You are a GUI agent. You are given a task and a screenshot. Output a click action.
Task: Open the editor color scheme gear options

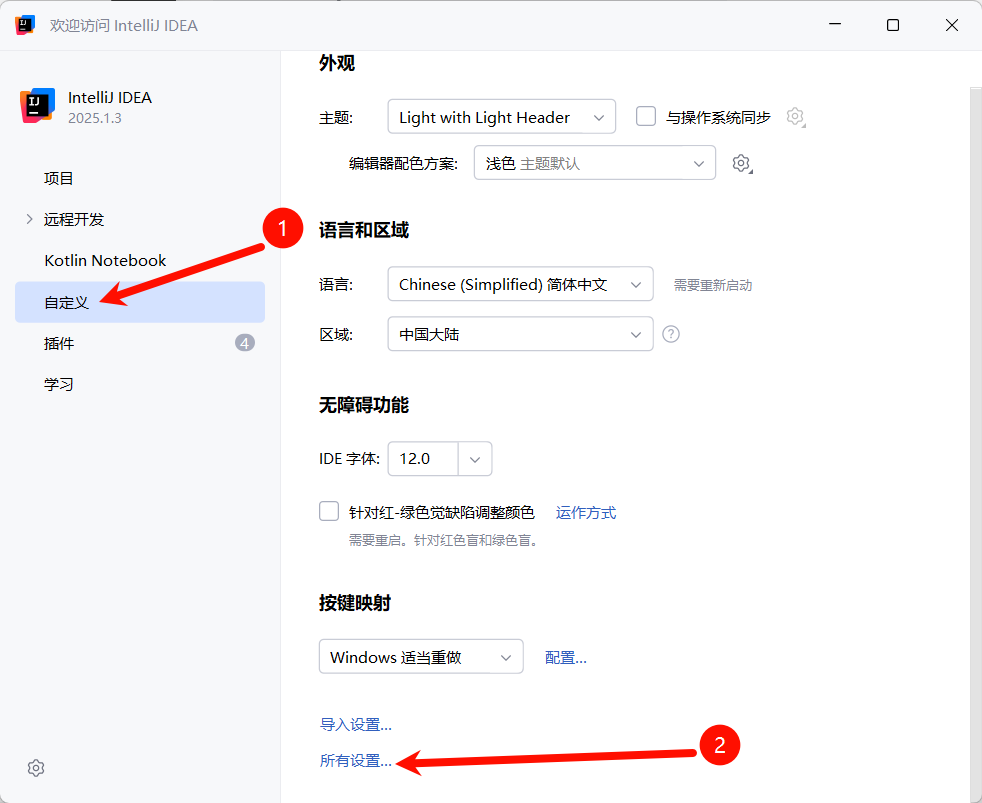(742, 163)
